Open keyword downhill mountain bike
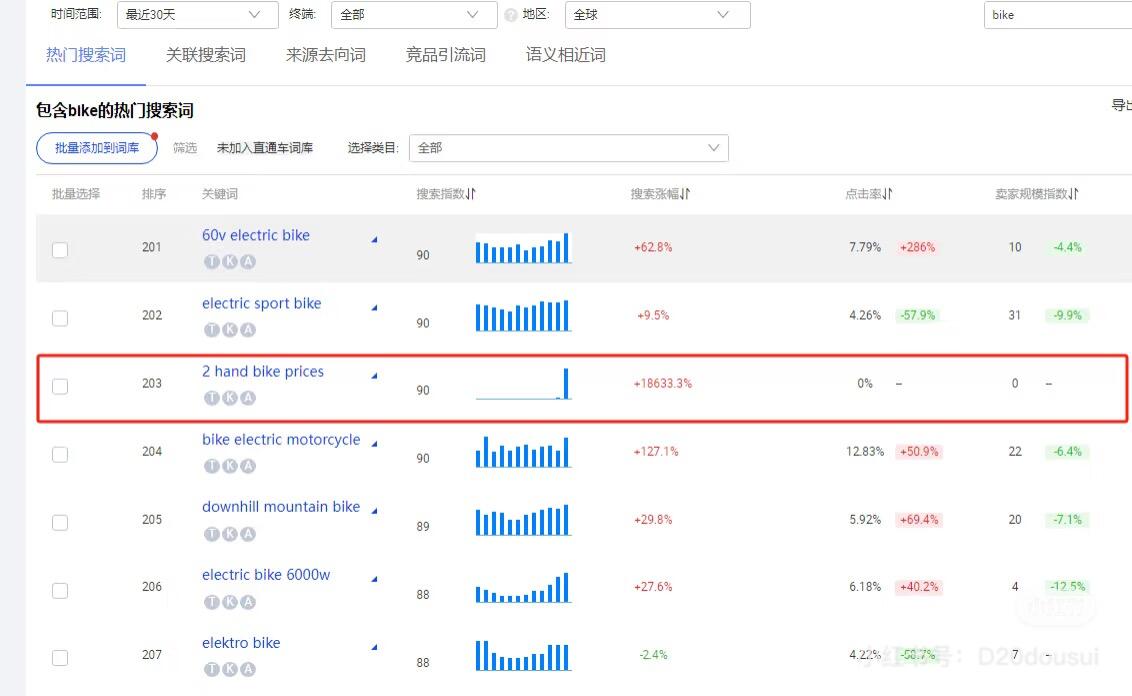This screenshot has width=1132, height=696. tap(281, 507)
